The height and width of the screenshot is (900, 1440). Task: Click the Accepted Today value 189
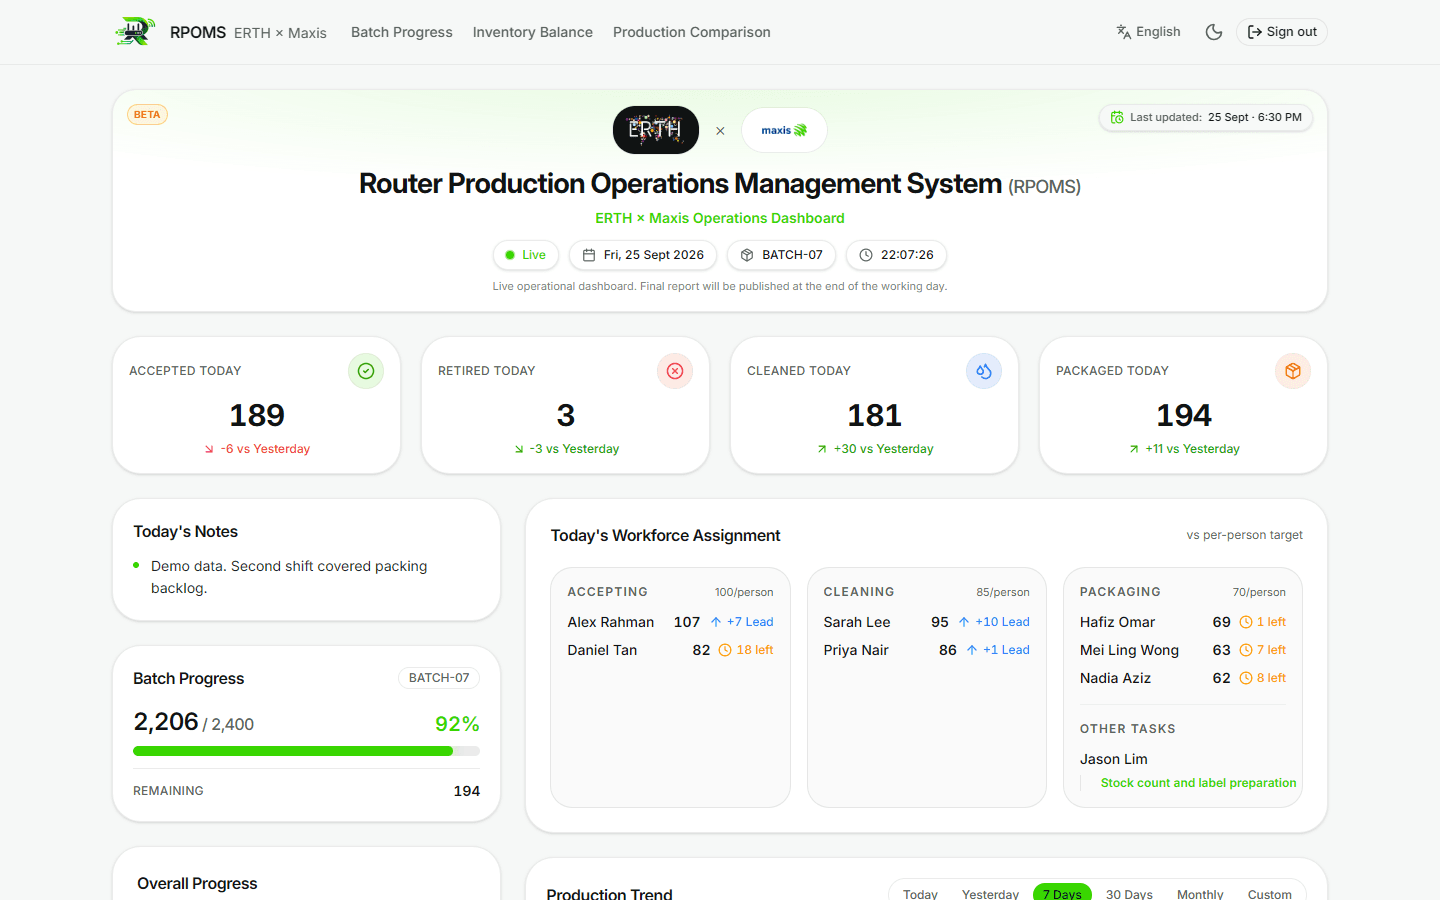(257, 415)
